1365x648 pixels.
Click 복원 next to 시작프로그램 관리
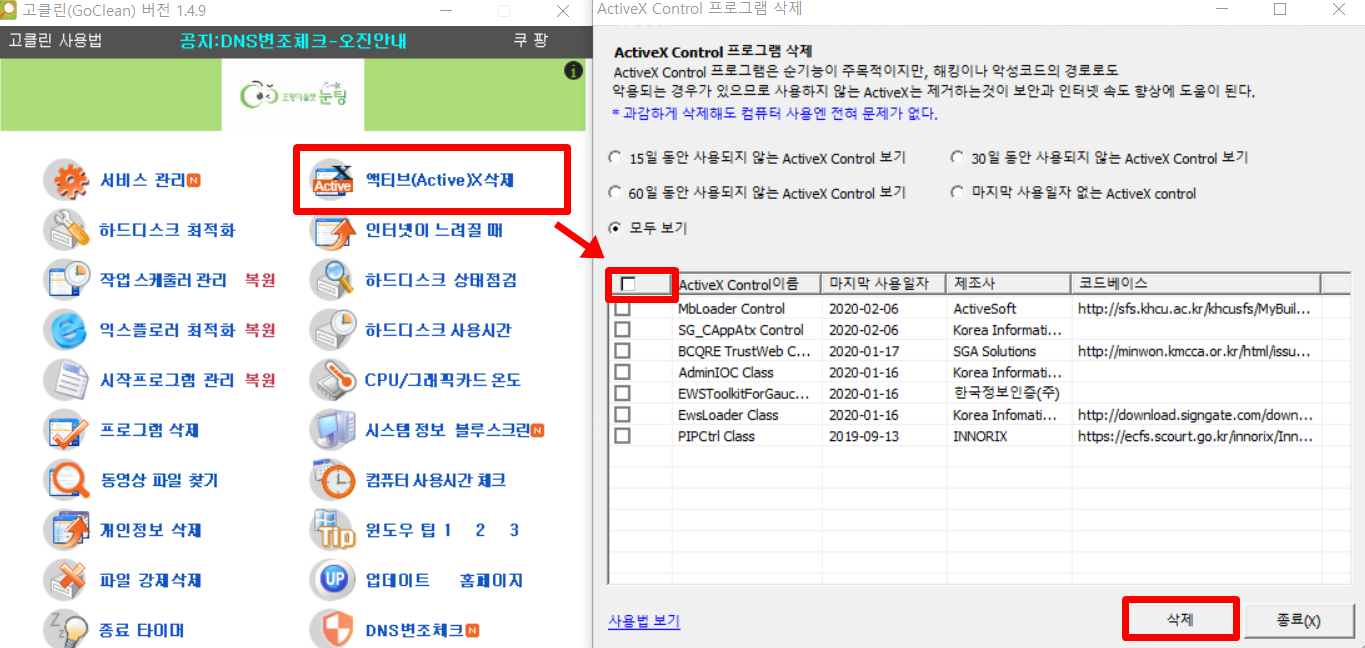(260, 380)
